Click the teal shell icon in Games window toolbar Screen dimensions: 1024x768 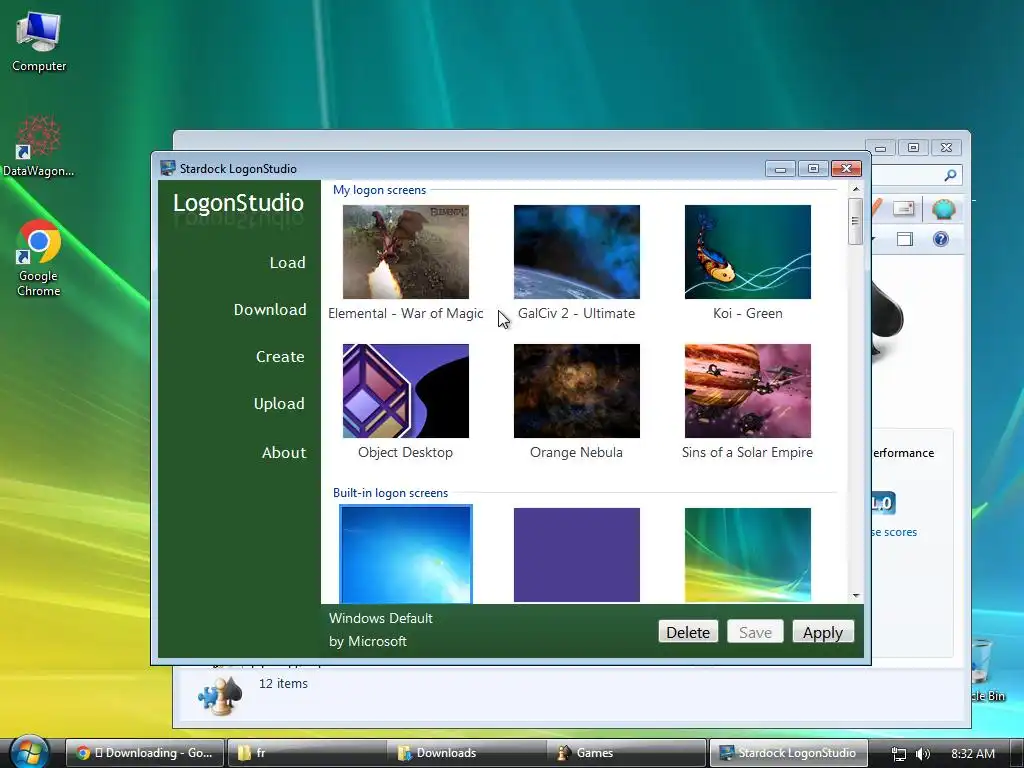click(943, 209)
